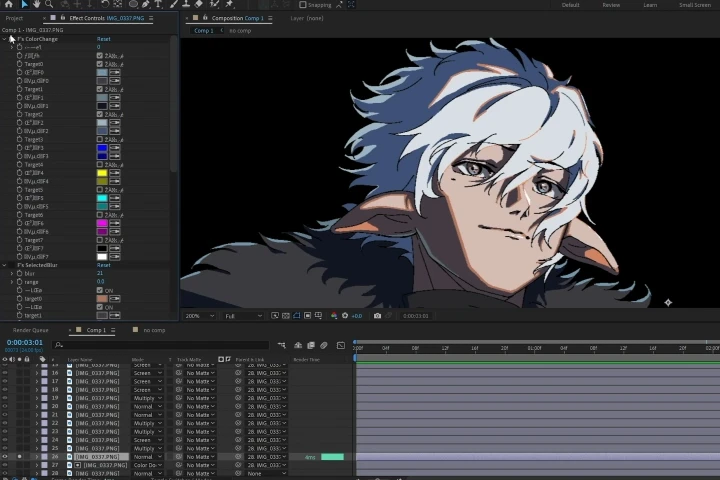Viewport: 720px width, 480px height.
Task: Click the Home icon in the toolbar
Action: pyautogui.click(x=9, y=4)
